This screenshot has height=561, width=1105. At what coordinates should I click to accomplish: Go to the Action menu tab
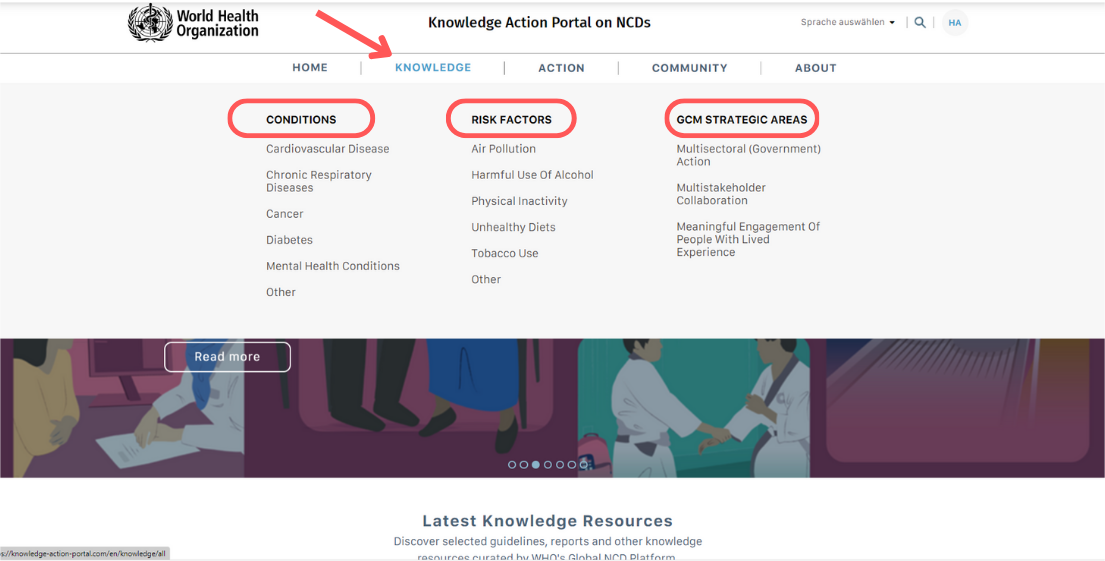pos(561,68)
